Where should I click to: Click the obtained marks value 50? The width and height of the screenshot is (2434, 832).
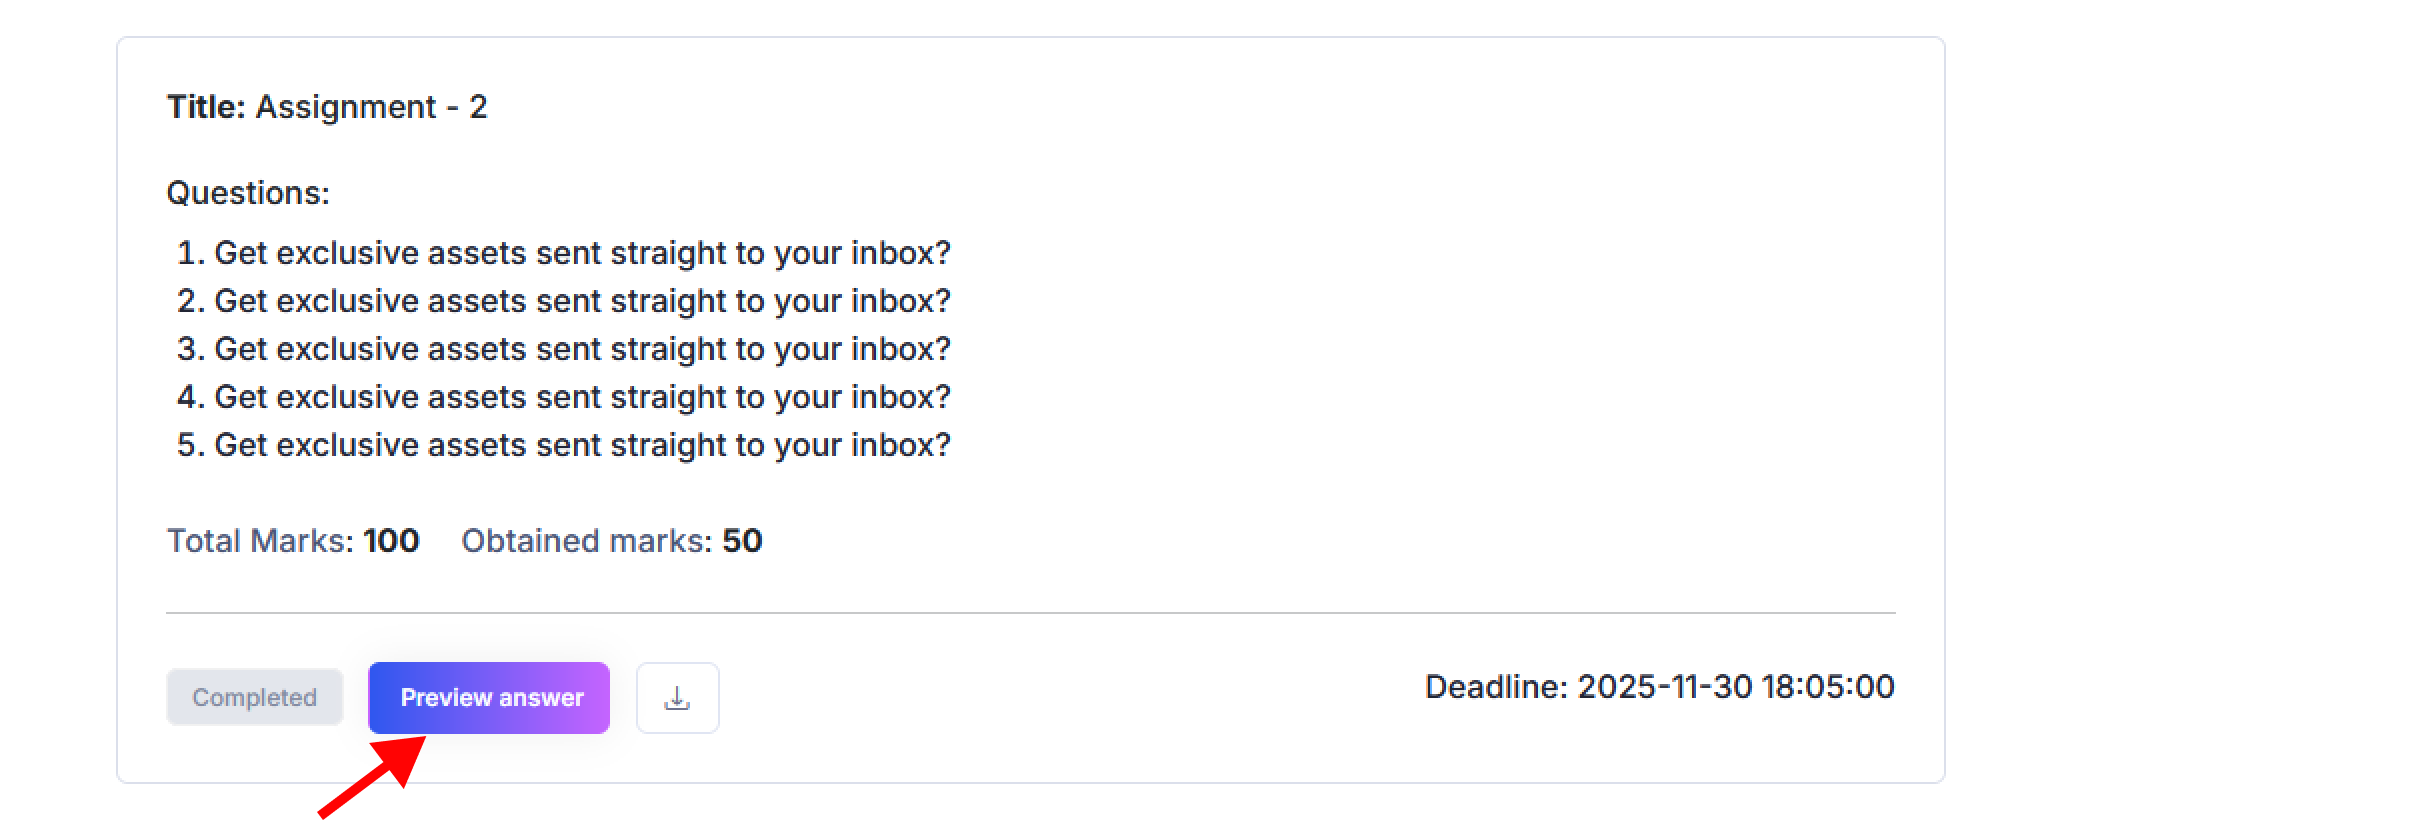pyautogui.click(x=742, y=541)
